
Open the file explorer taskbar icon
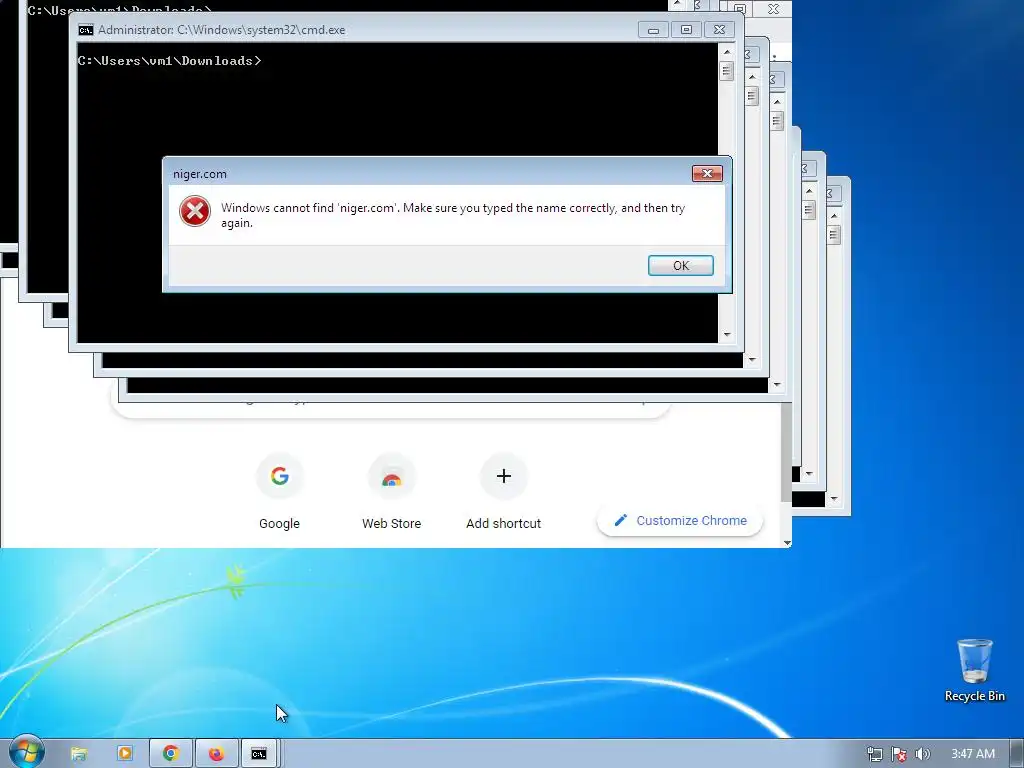(79, 754)
